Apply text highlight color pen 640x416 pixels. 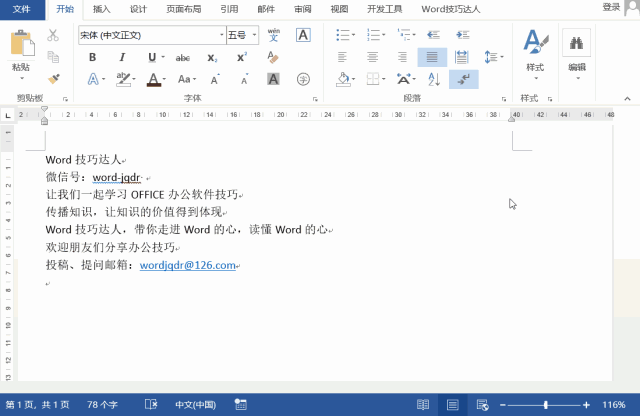point(123,79)
